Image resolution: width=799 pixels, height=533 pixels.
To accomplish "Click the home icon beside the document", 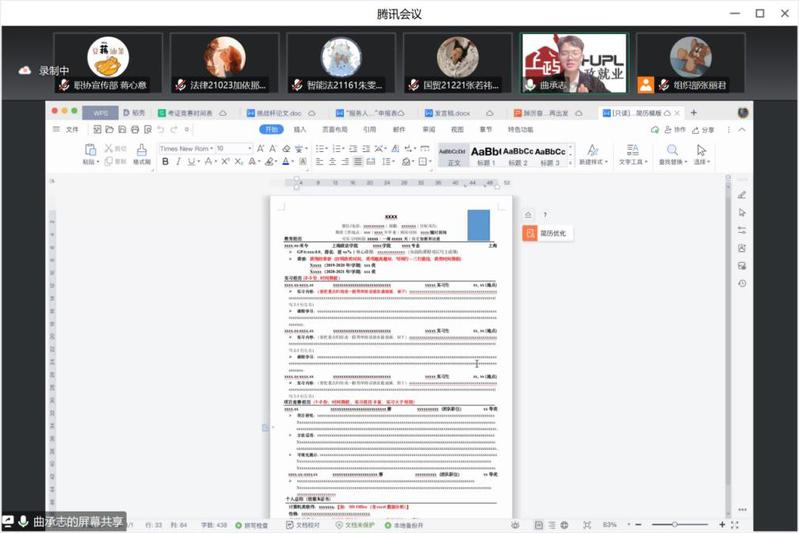I will (528, 215).
